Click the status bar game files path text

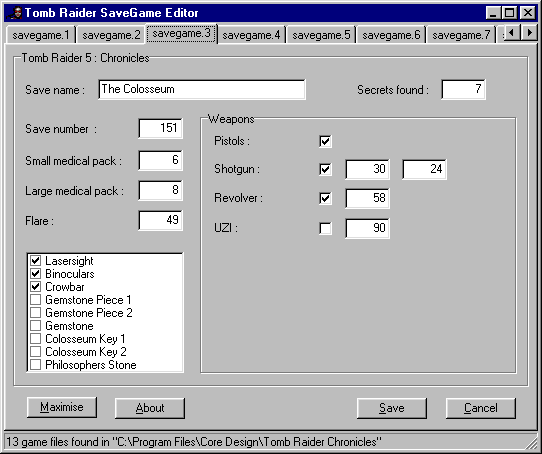194,442
